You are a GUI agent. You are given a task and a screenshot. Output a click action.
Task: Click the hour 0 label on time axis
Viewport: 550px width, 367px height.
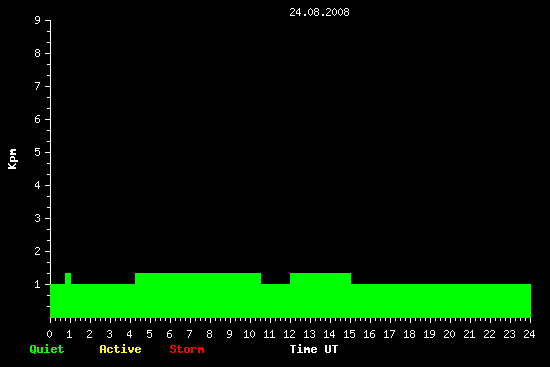[49, 334]
